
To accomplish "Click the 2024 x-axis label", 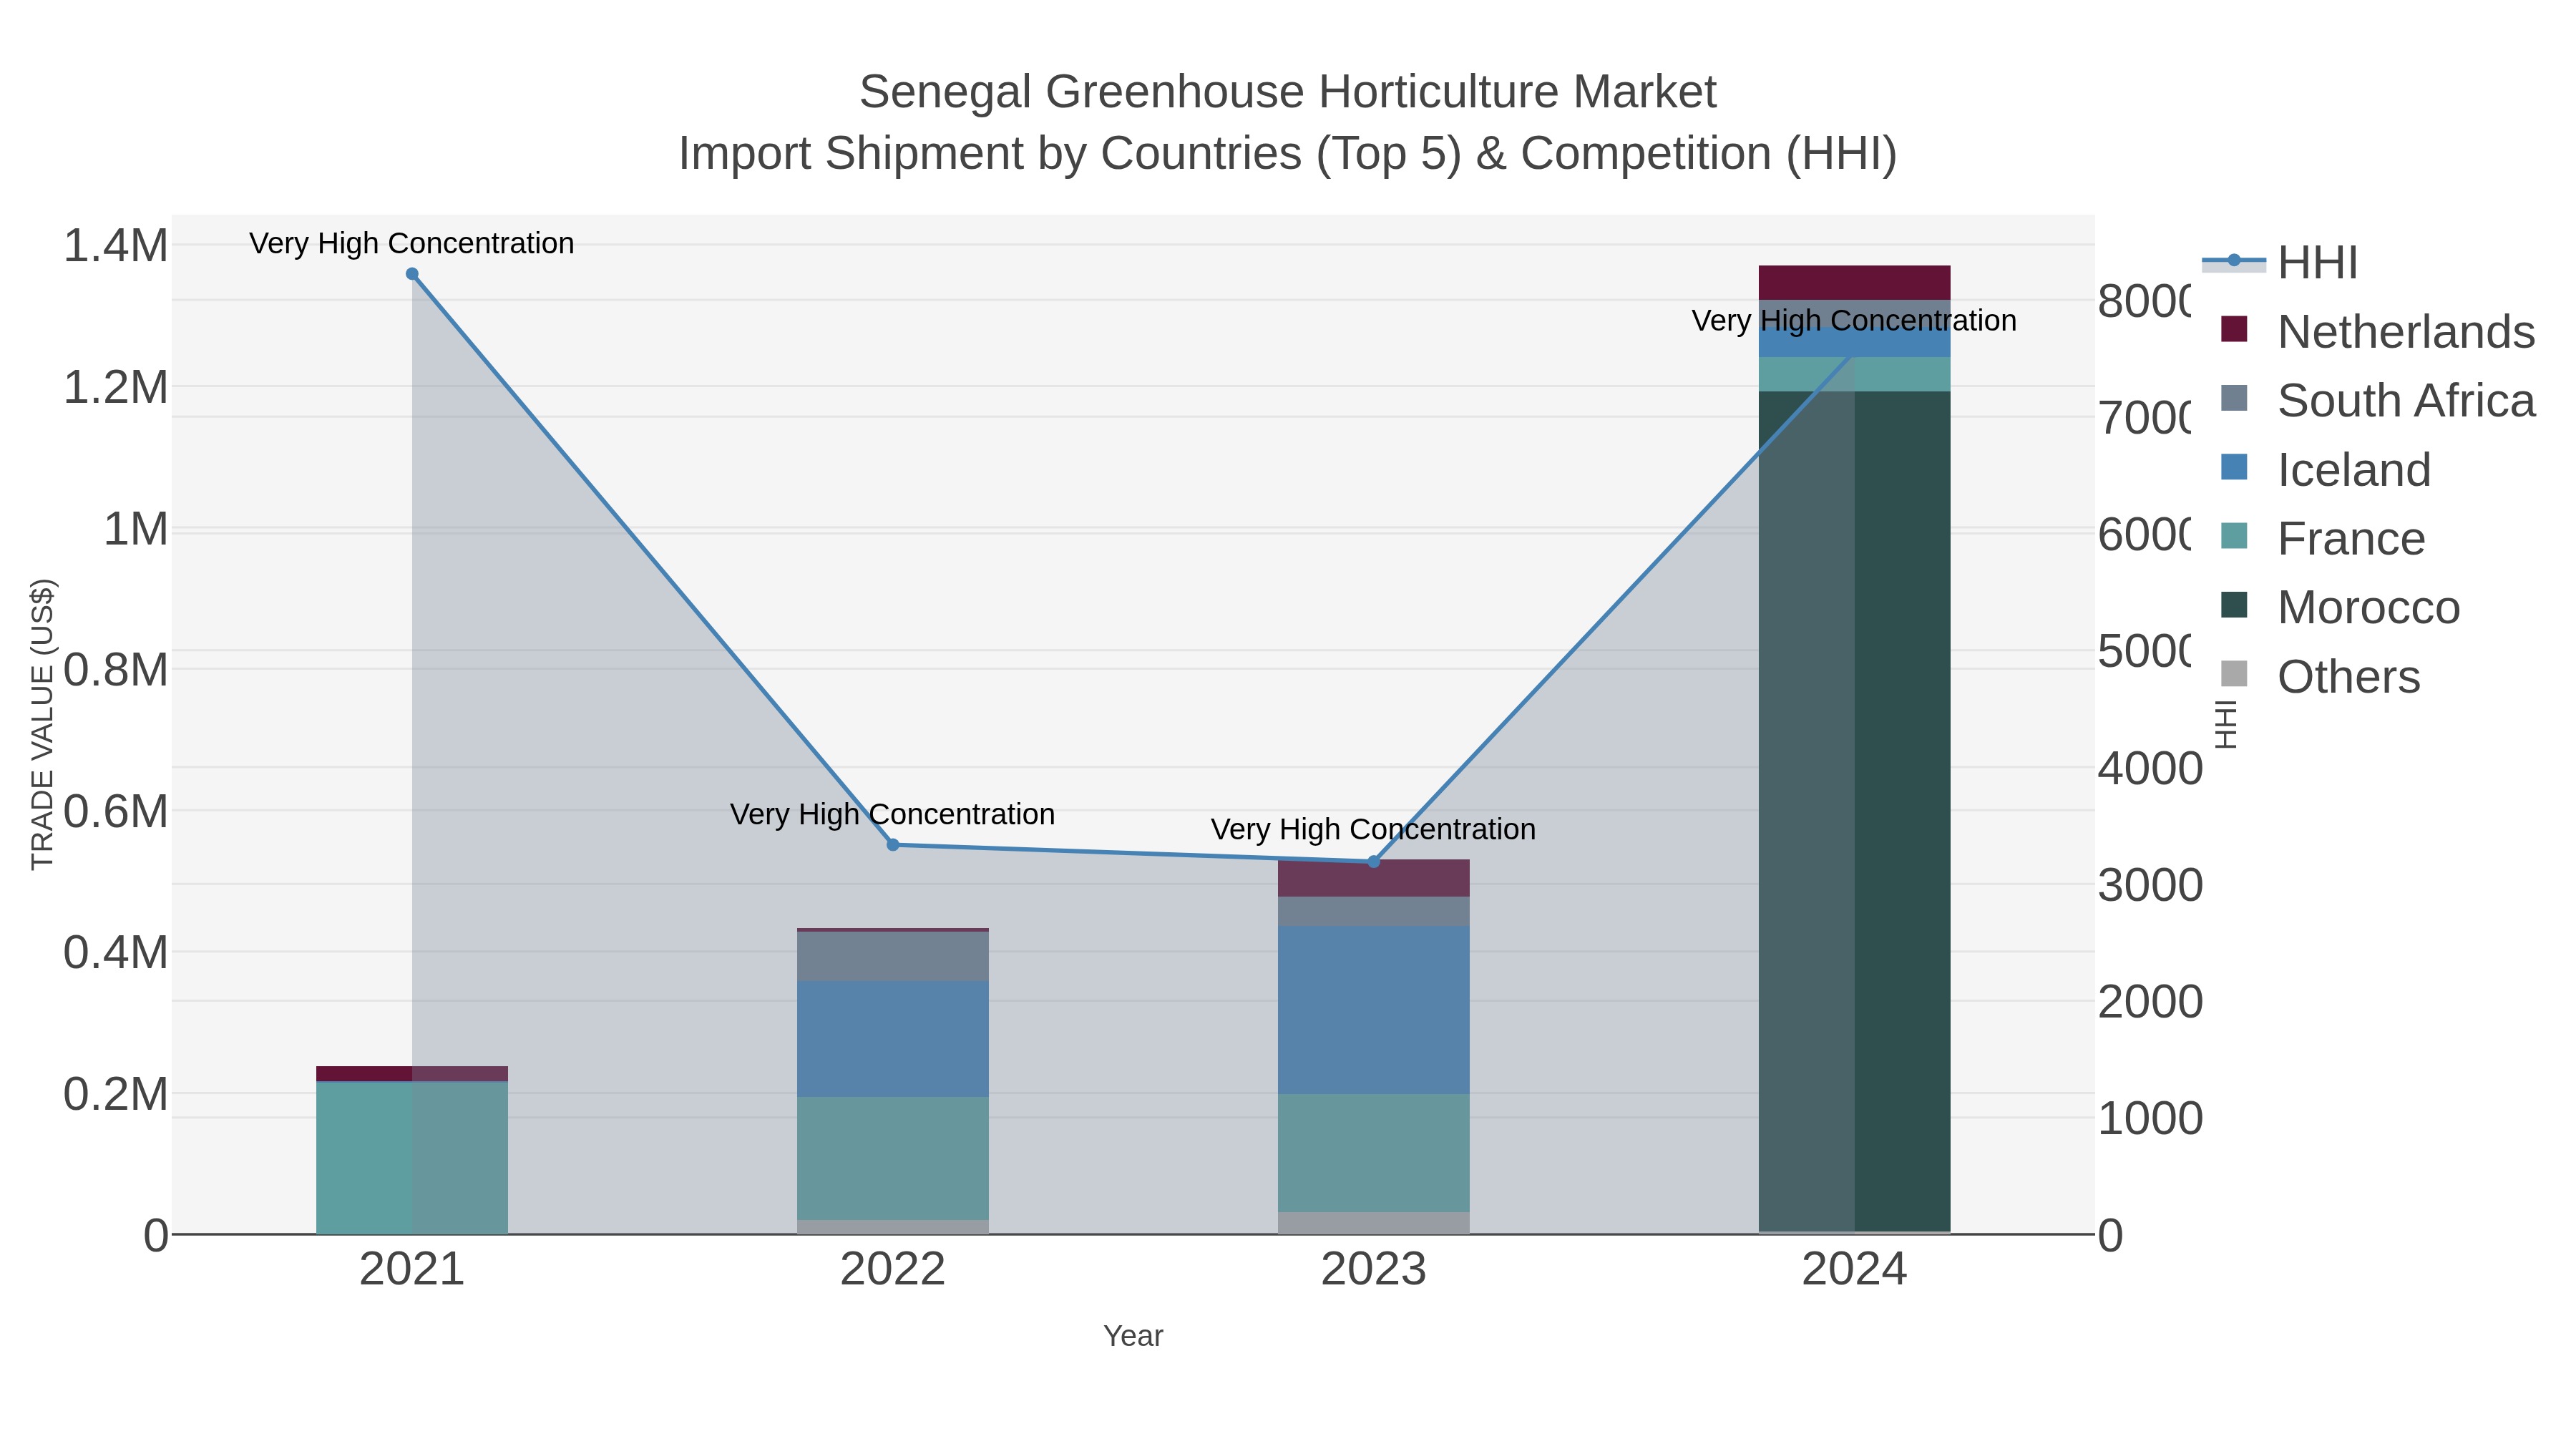I will pyautogui.click(x=1854, y=1270).
